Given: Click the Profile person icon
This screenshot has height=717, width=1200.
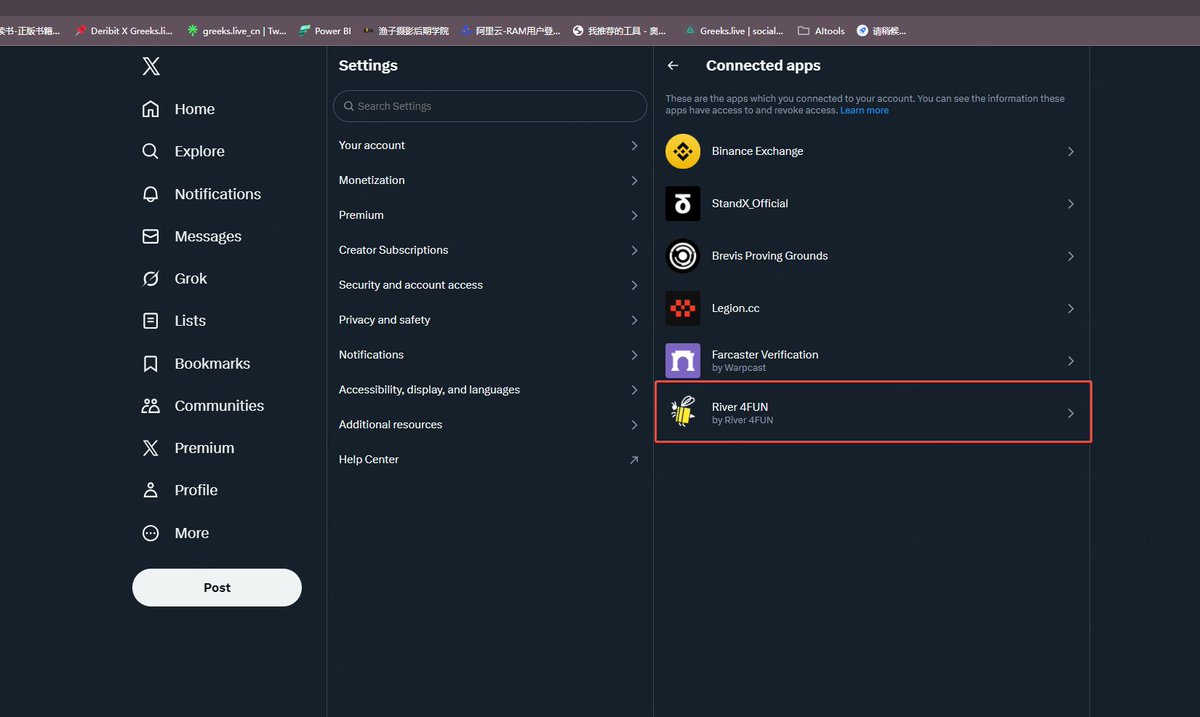Looking at the screenshot, I should [x=151, y=490].
